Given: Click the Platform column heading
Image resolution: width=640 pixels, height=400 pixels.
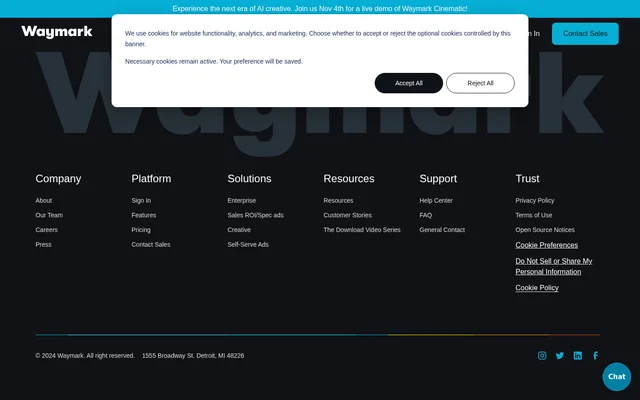Looking at the screenshot, I should 151,179.
